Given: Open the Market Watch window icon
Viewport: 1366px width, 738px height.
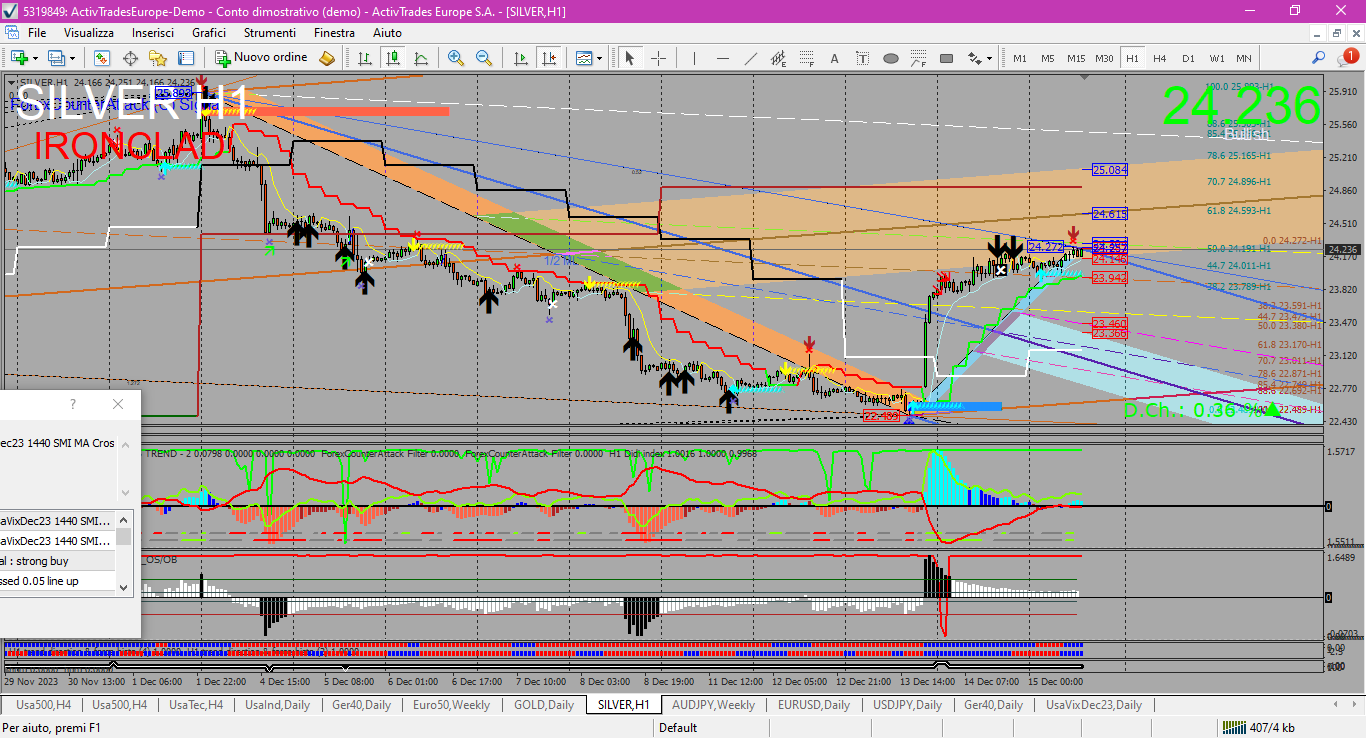Looking at the screenshot, I should coord(102,58).
